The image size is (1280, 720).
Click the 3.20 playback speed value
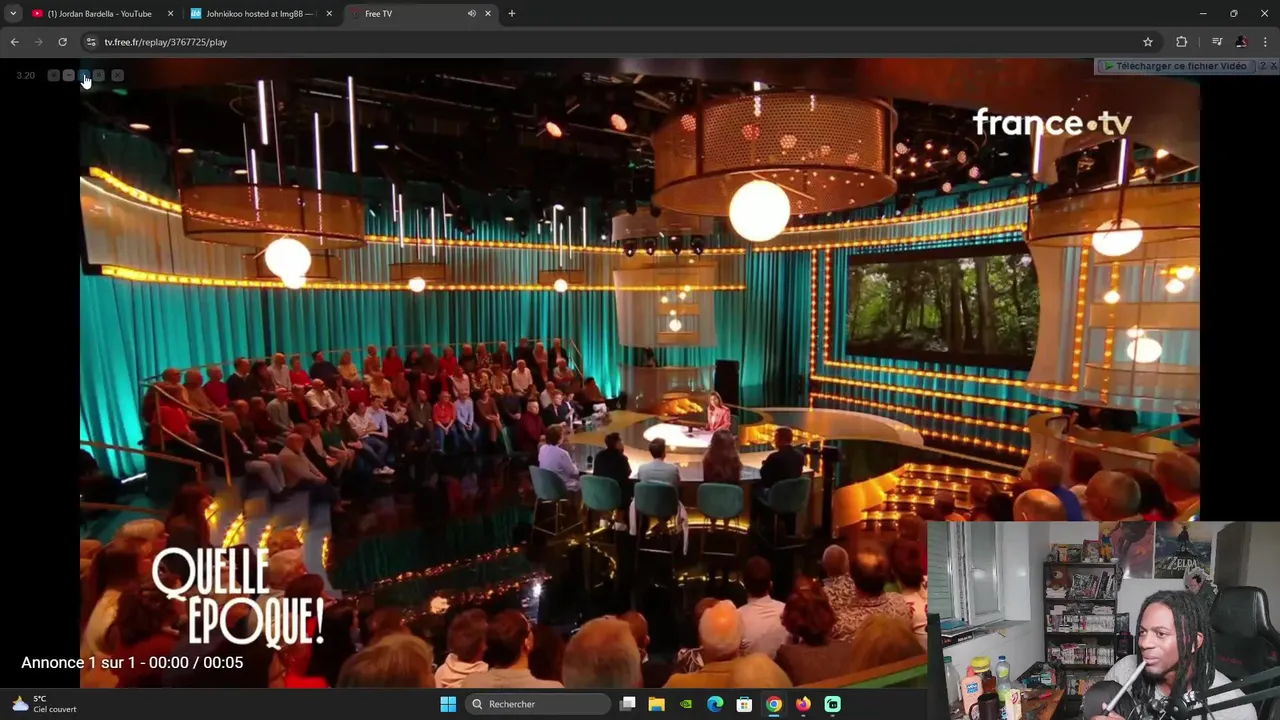click(x=26, y=75)
